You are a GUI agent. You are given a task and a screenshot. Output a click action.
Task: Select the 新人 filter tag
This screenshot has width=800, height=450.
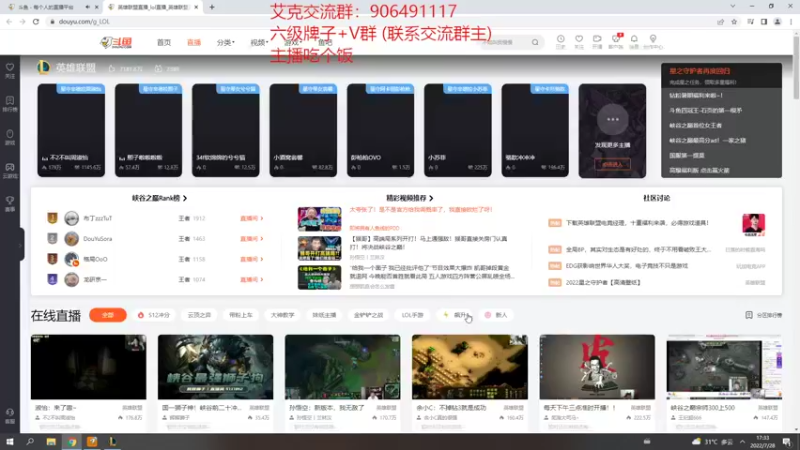click(496, 315)
